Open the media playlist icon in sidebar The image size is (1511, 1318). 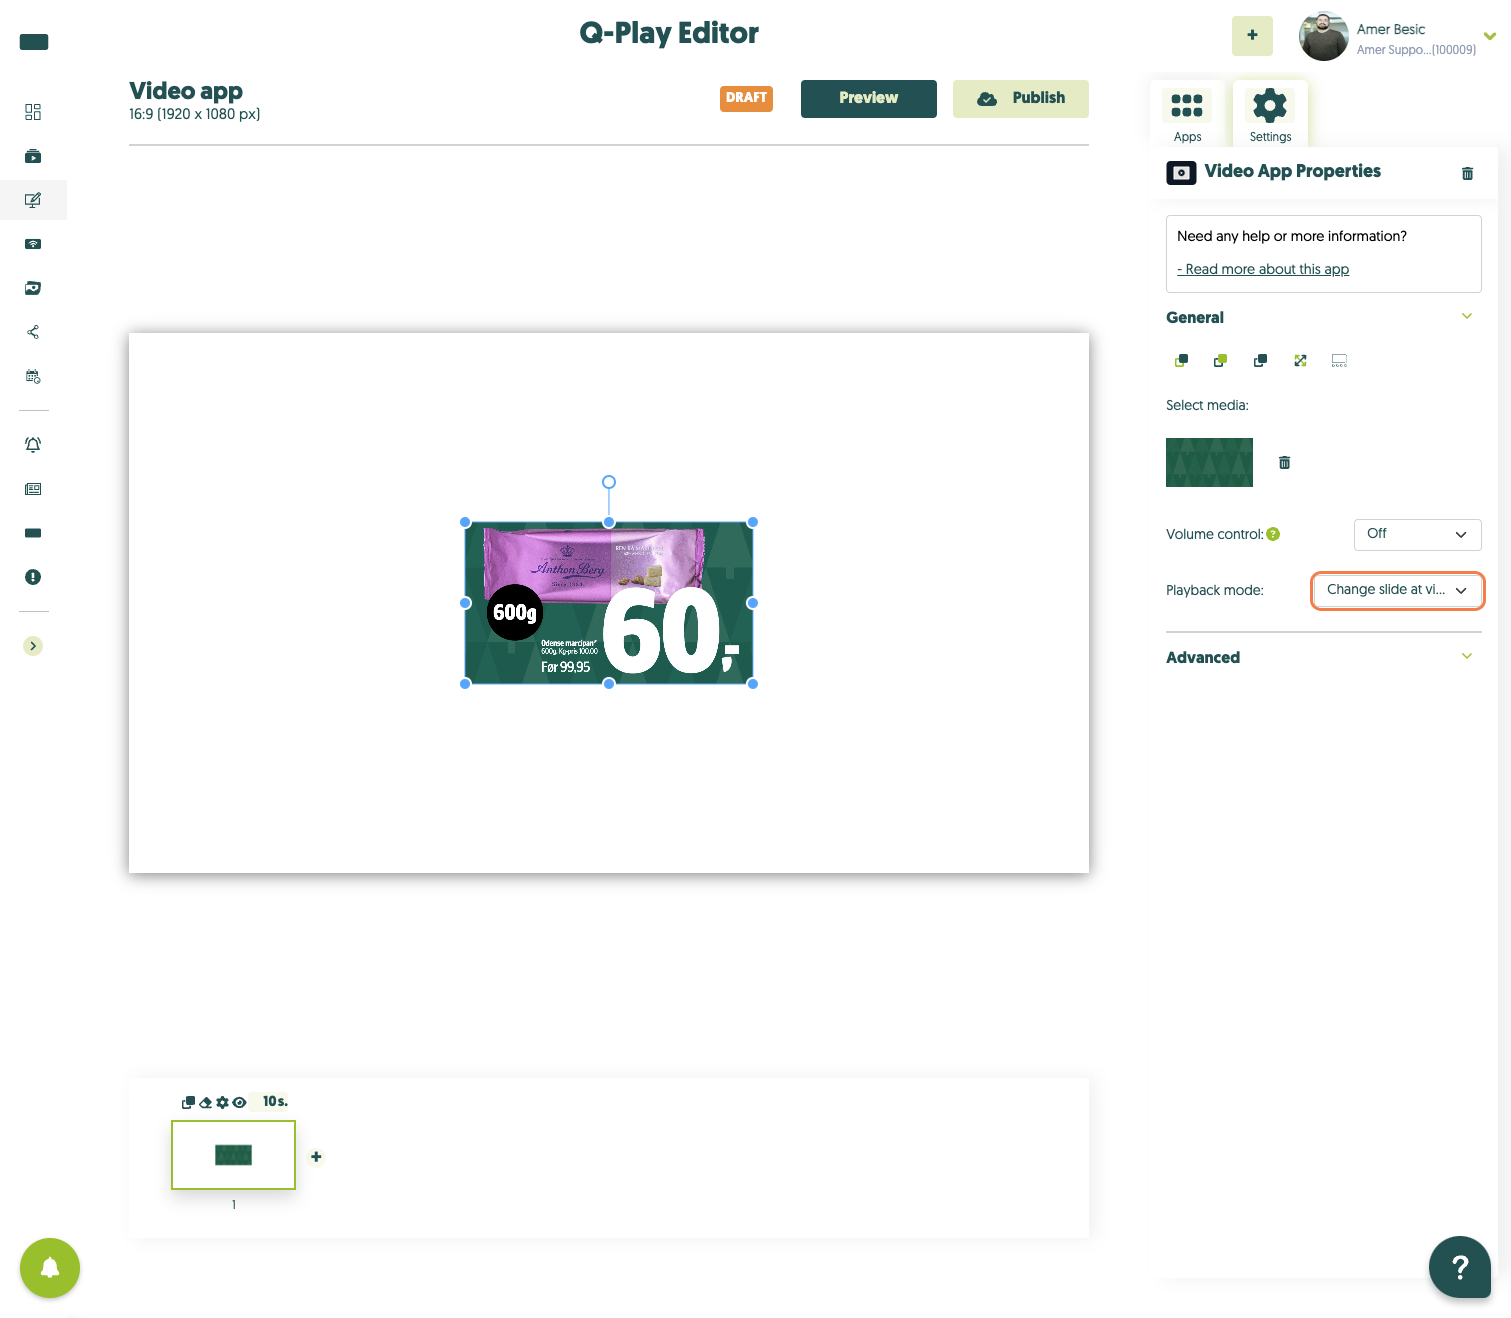click(x=33, y=156)
